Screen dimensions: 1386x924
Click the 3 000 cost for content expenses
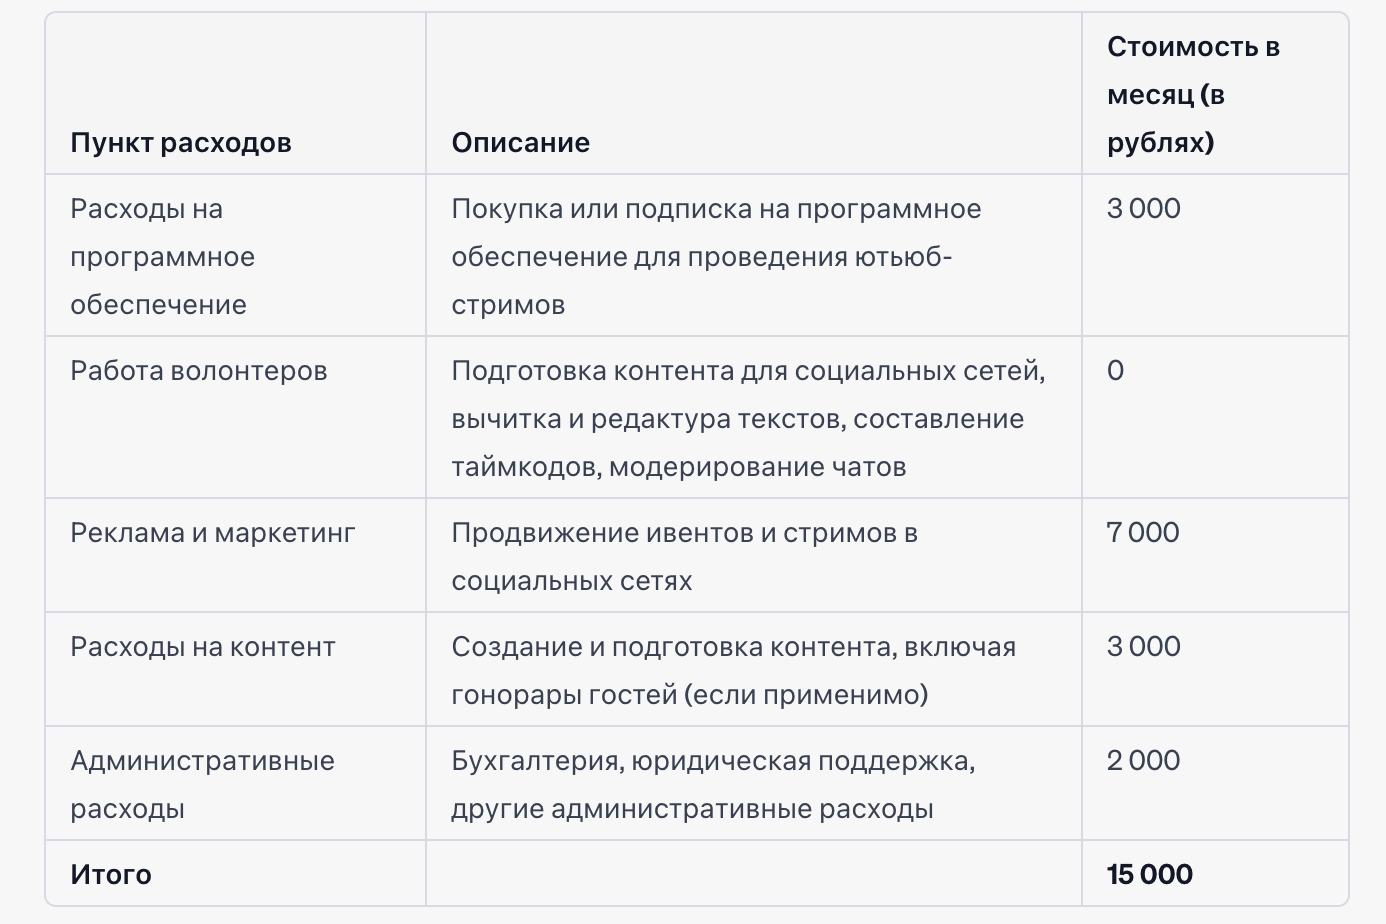coord(1143,647)
